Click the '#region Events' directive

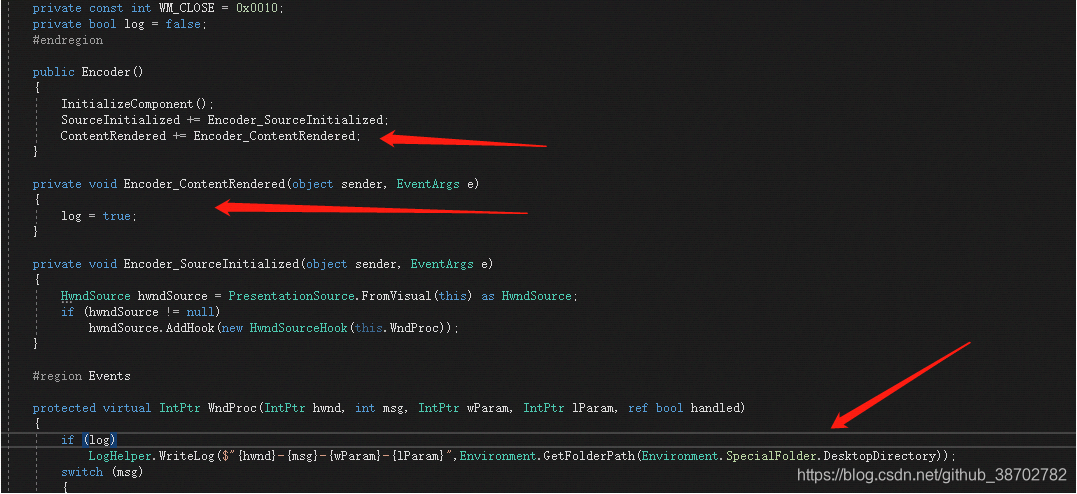81,376
